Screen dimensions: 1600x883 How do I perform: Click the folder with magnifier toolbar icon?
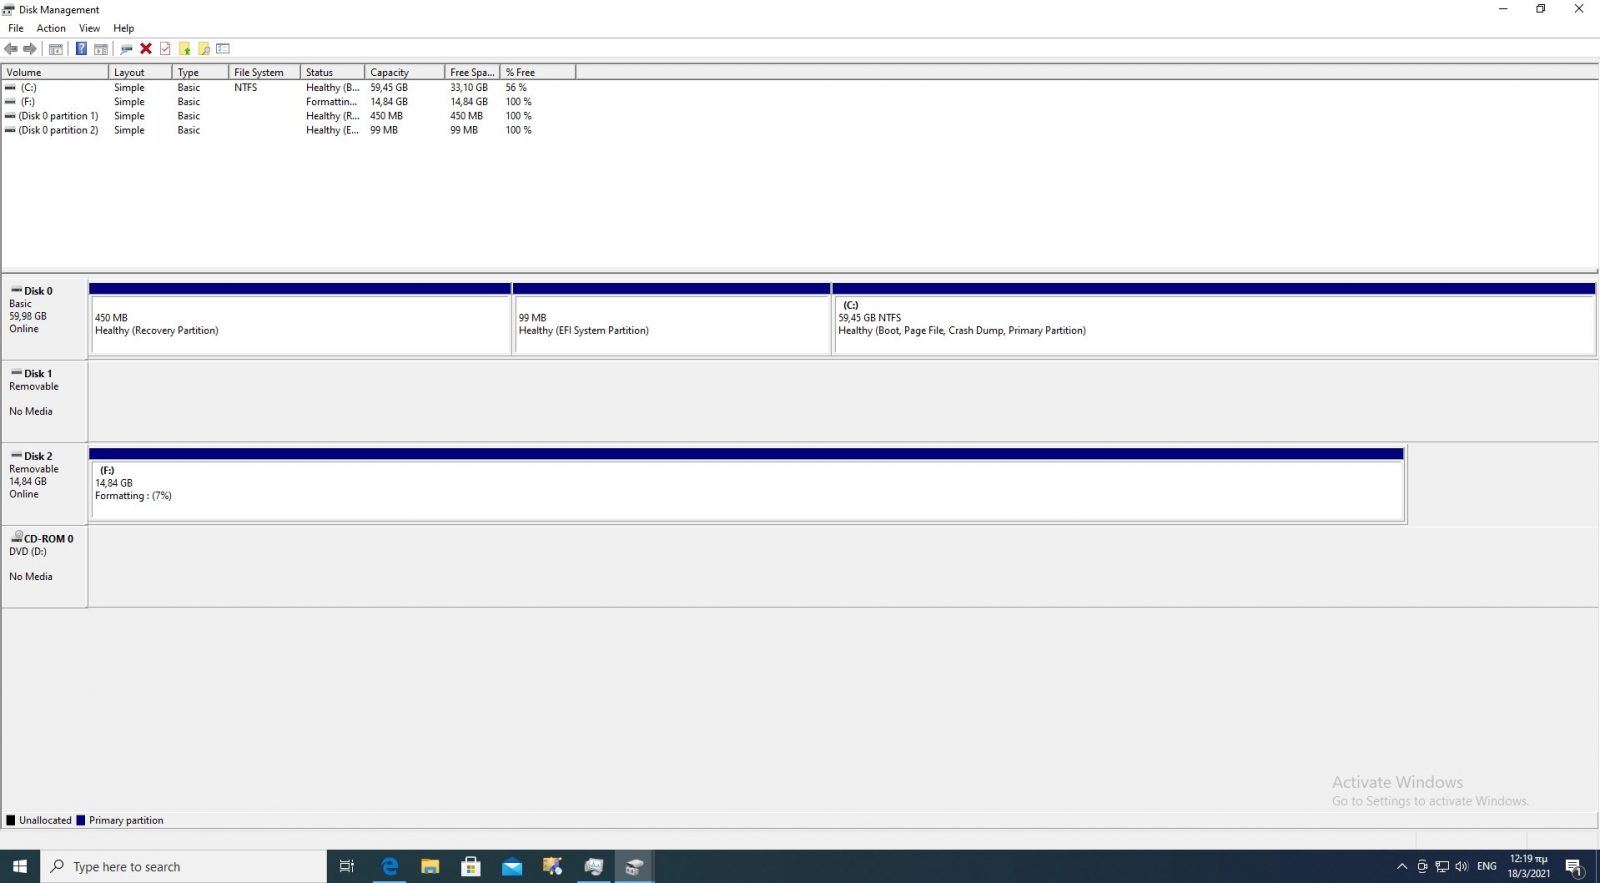(x=204, y=49)
